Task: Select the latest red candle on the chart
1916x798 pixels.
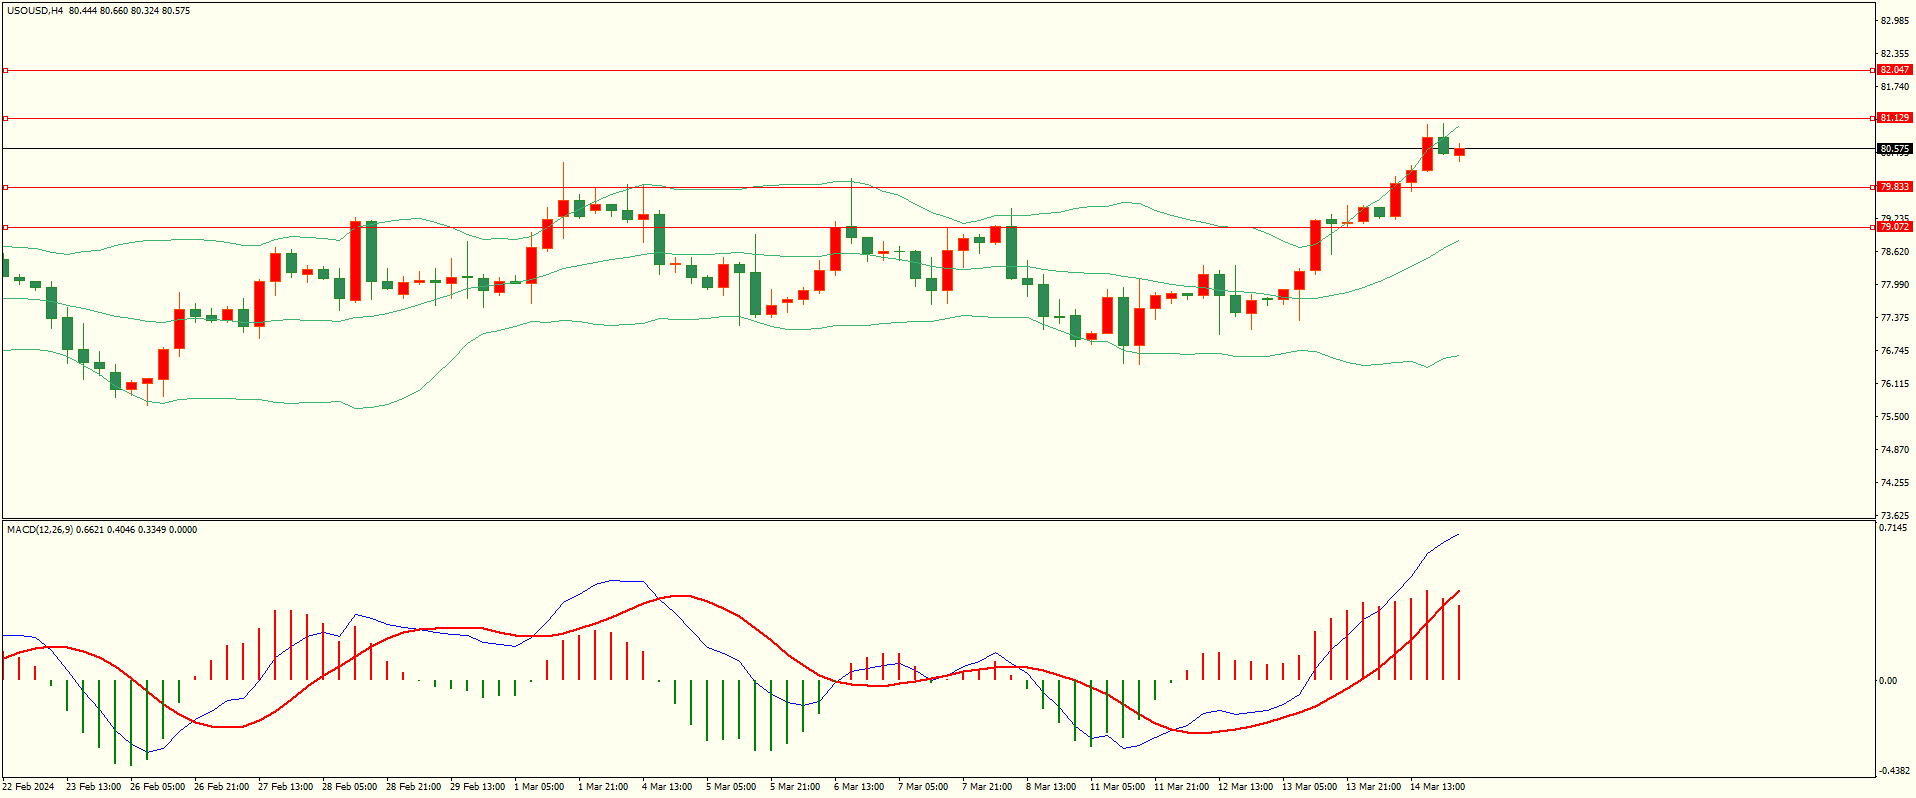Action: [x=1460, y=152]
